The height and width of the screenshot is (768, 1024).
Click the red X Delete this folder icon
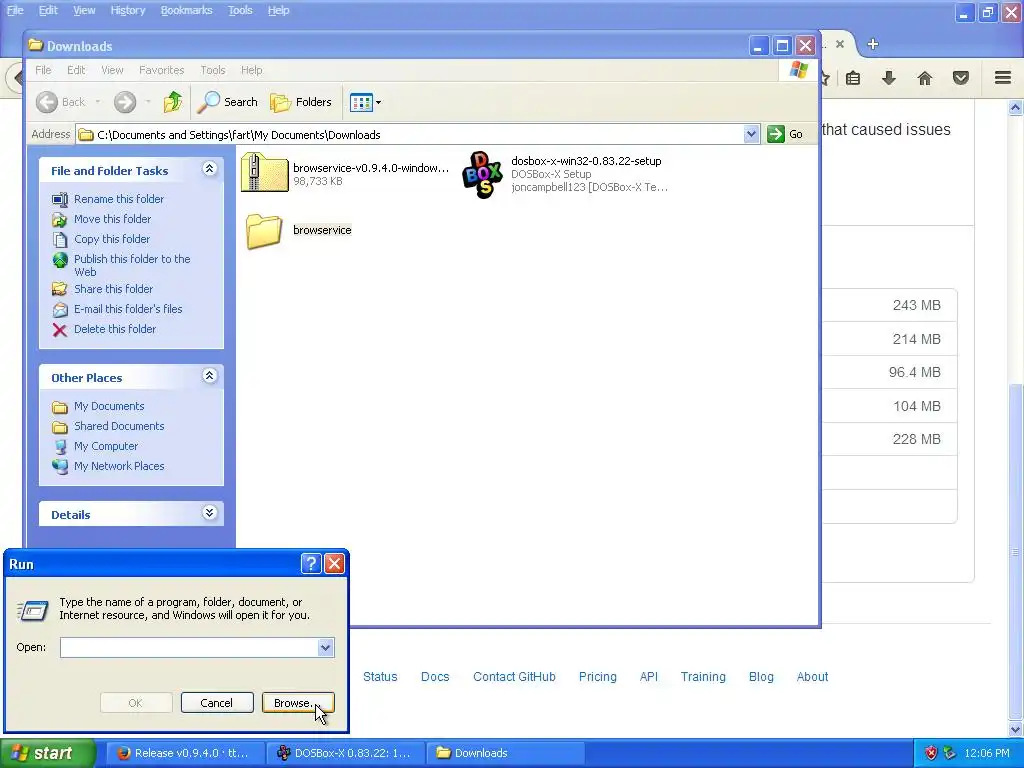(x=59, y=329)
